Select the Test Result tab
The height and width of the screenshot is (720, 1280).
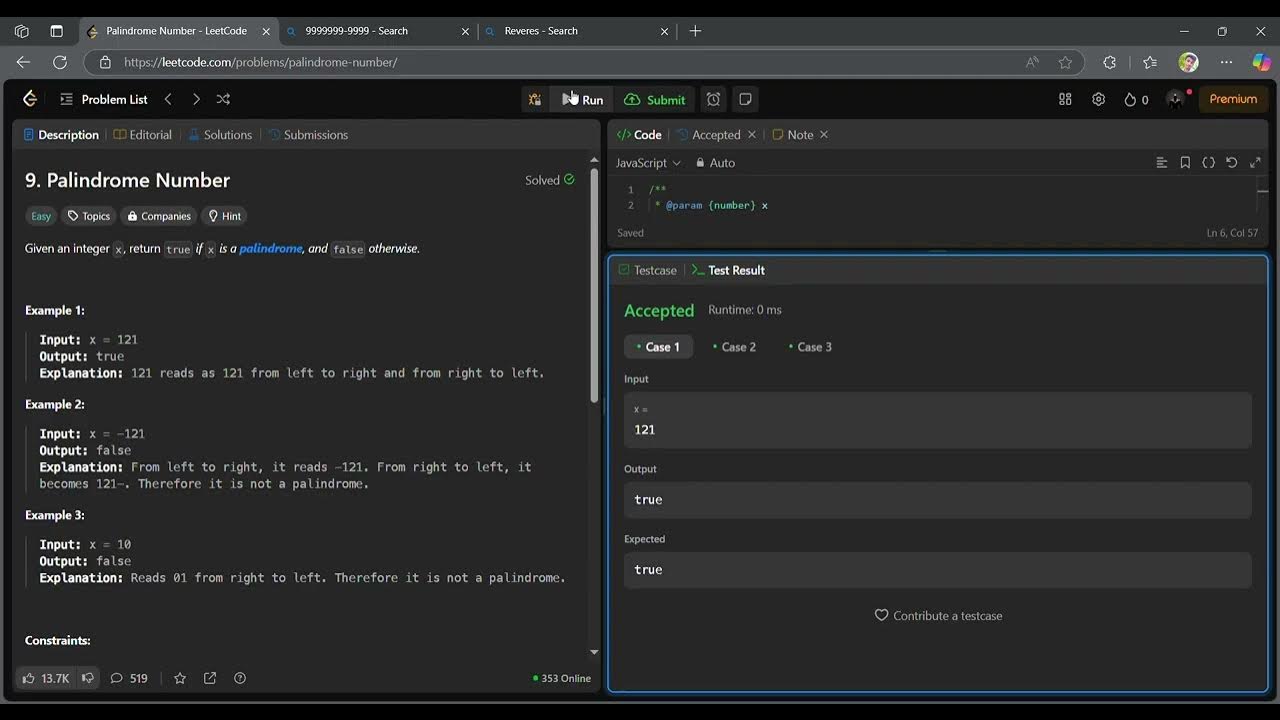point(728,270)
